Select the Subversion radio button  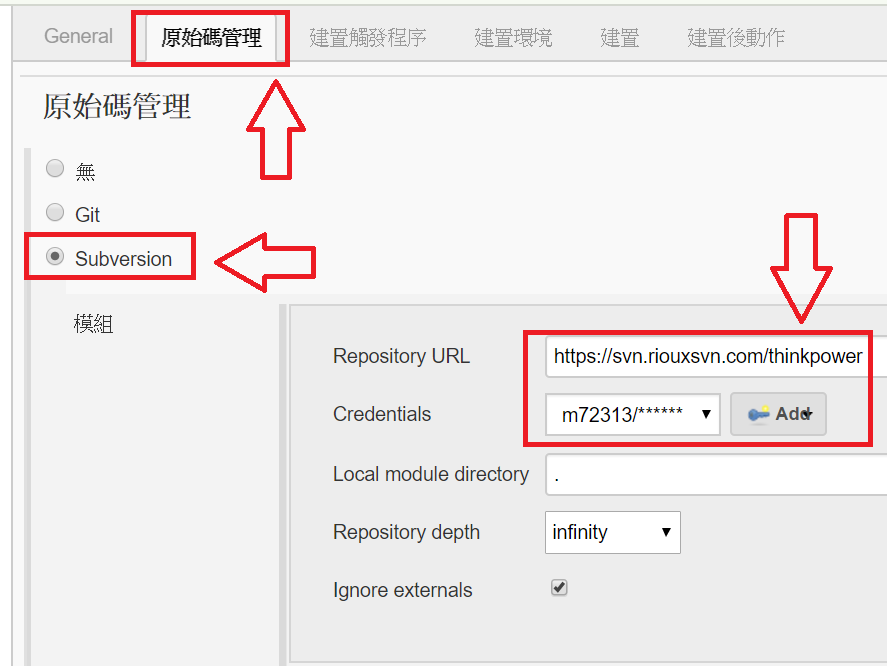click(55, 257)
